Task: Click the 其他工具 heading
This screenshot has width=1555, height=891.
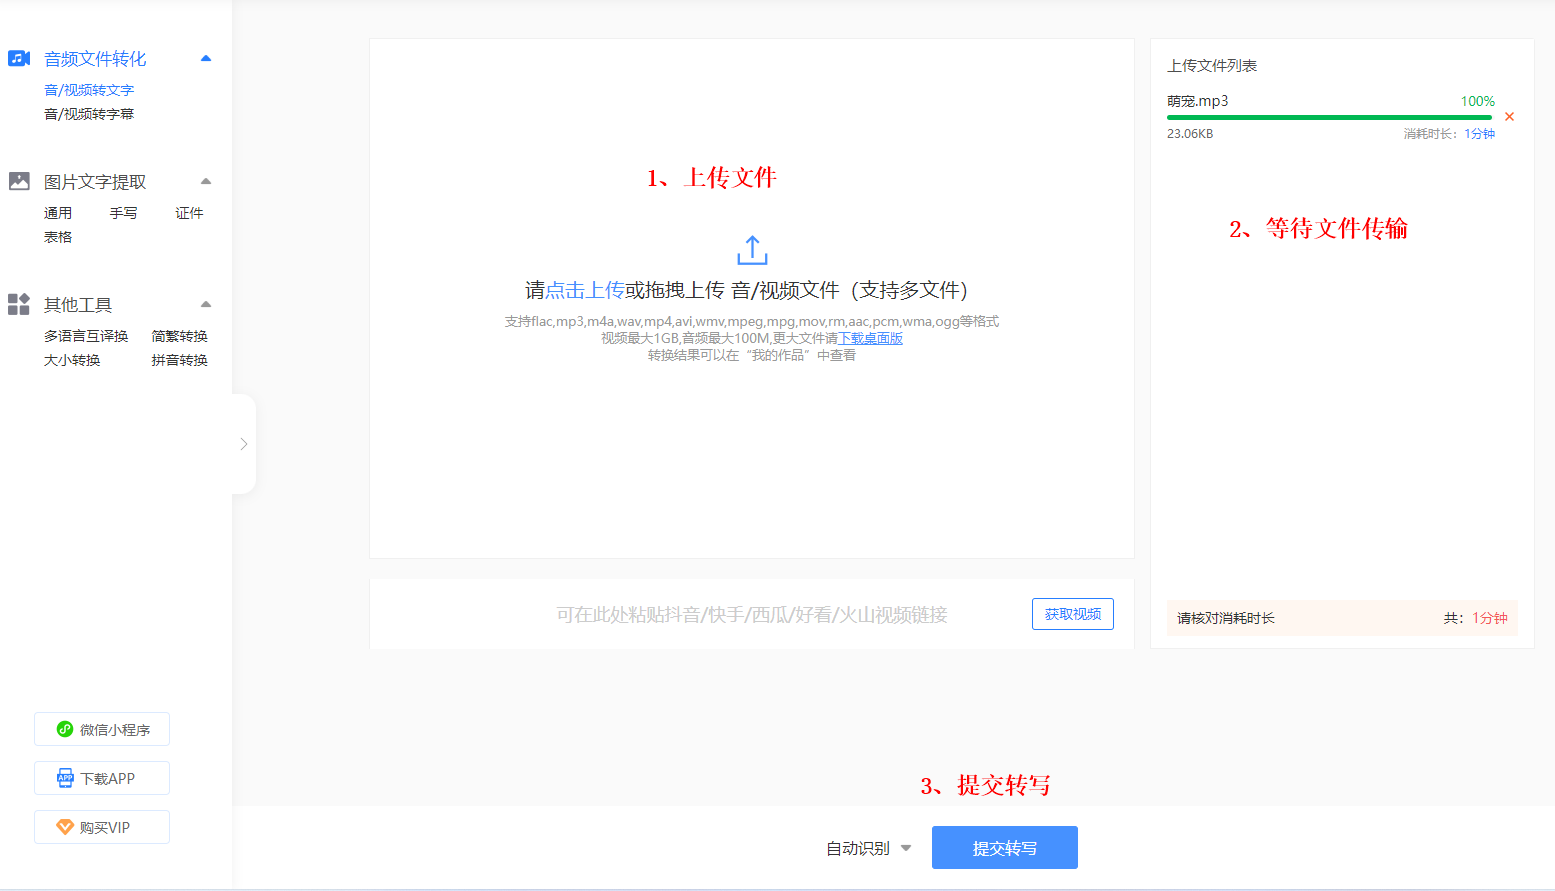Action: point(78,305)
